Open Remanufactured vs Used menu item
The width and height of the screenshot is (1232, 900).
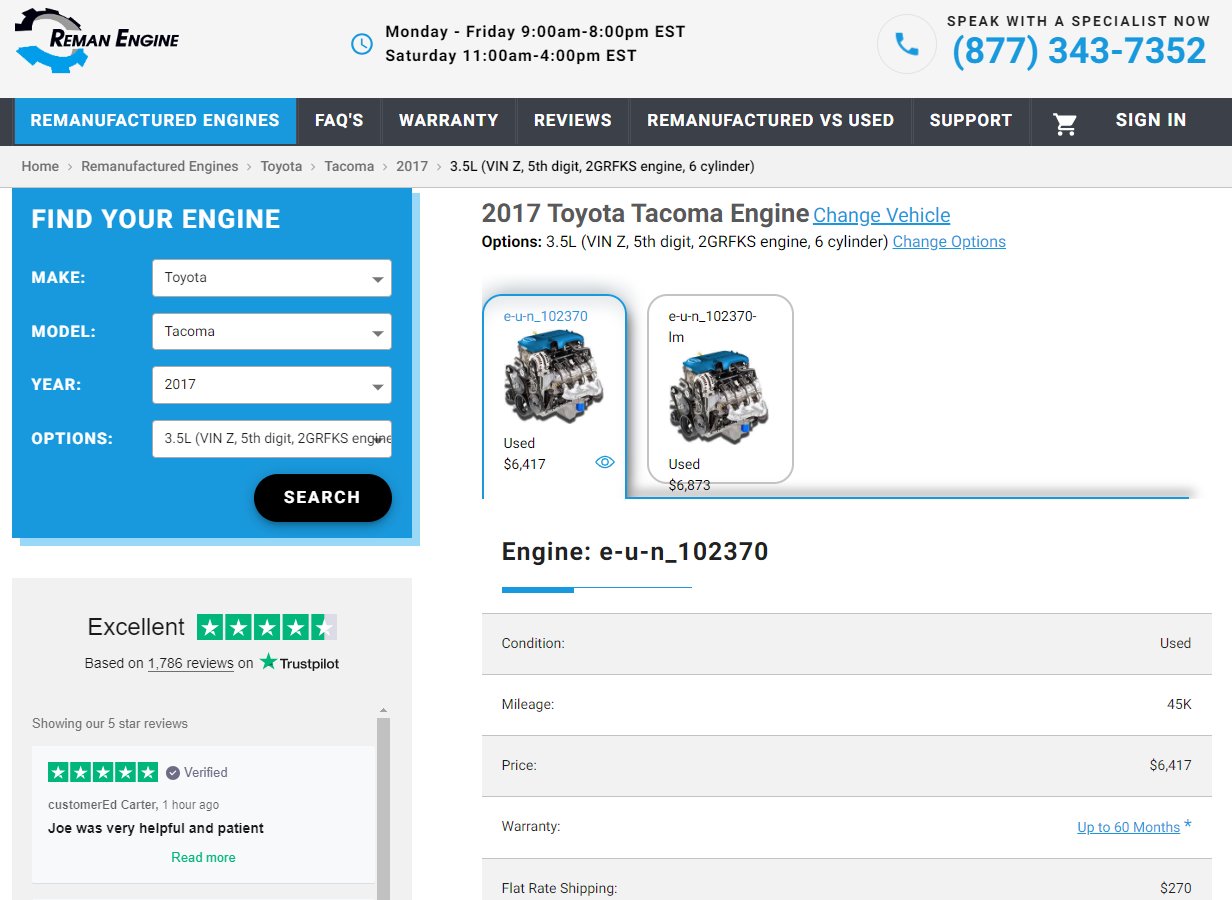[x=770, y=121]
